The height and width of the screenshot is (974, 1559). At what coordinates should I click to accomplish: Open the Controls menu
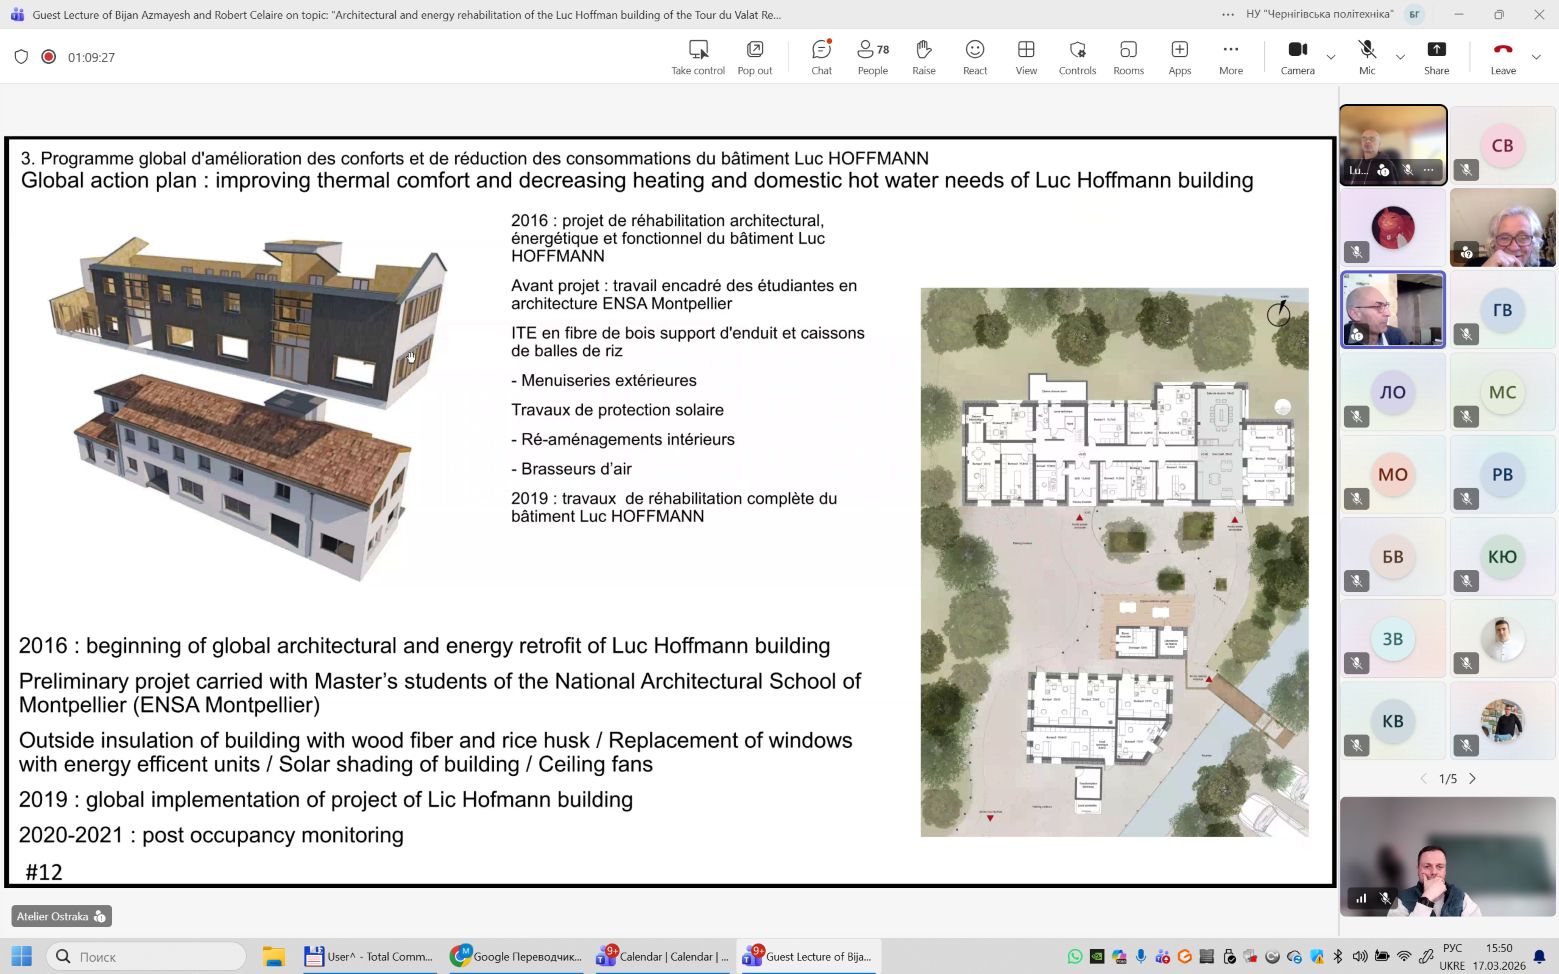[x=1077, y=57]
